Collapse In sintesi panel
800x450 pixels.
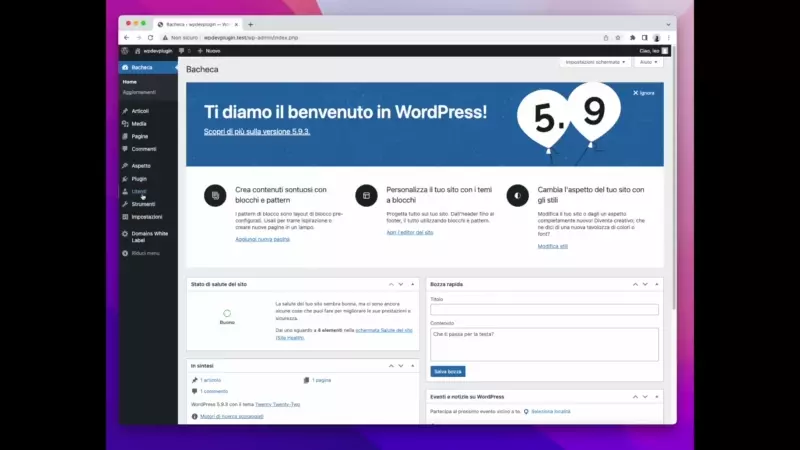pyautogui.click(x=412, y=366)
